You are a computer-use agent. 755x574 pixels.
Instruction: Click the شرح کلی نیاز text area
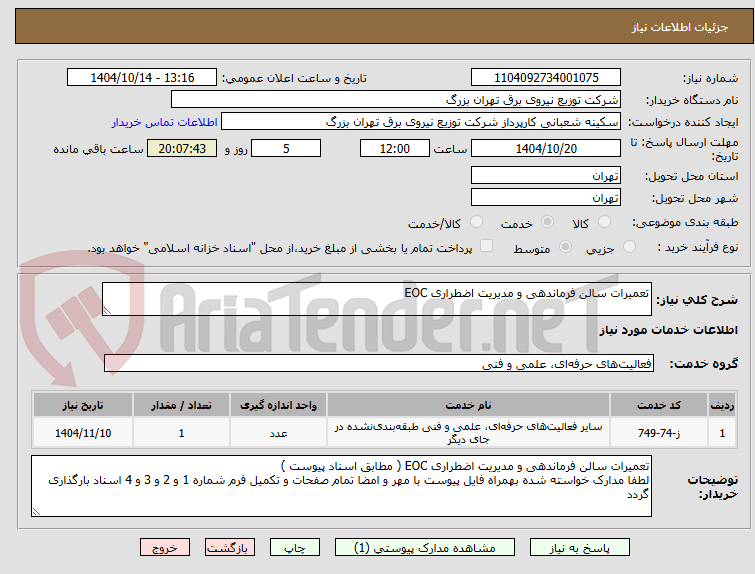[377, 299]
